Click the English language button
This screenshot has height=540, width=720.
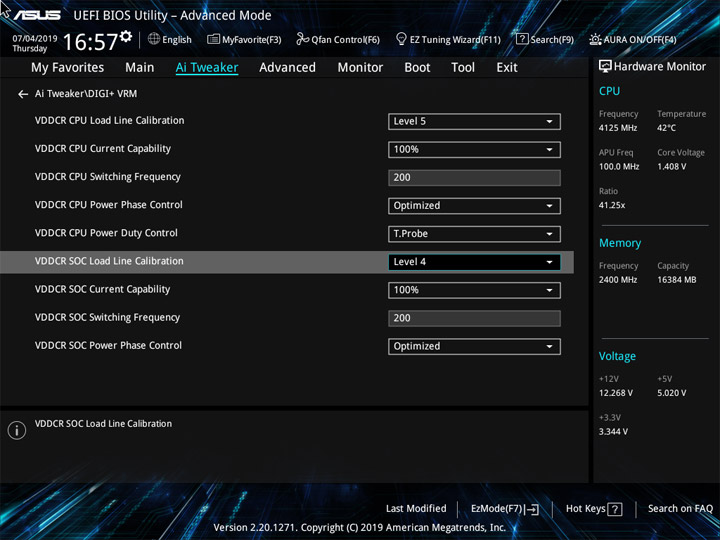[169, 39]
